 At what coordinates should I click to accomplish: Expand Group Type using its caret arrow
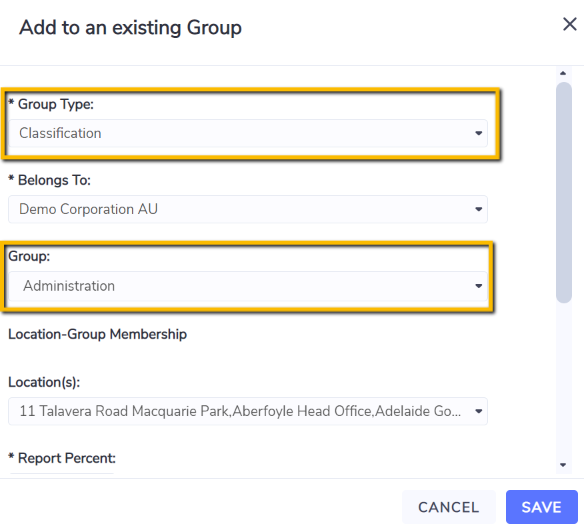[479, 133]
